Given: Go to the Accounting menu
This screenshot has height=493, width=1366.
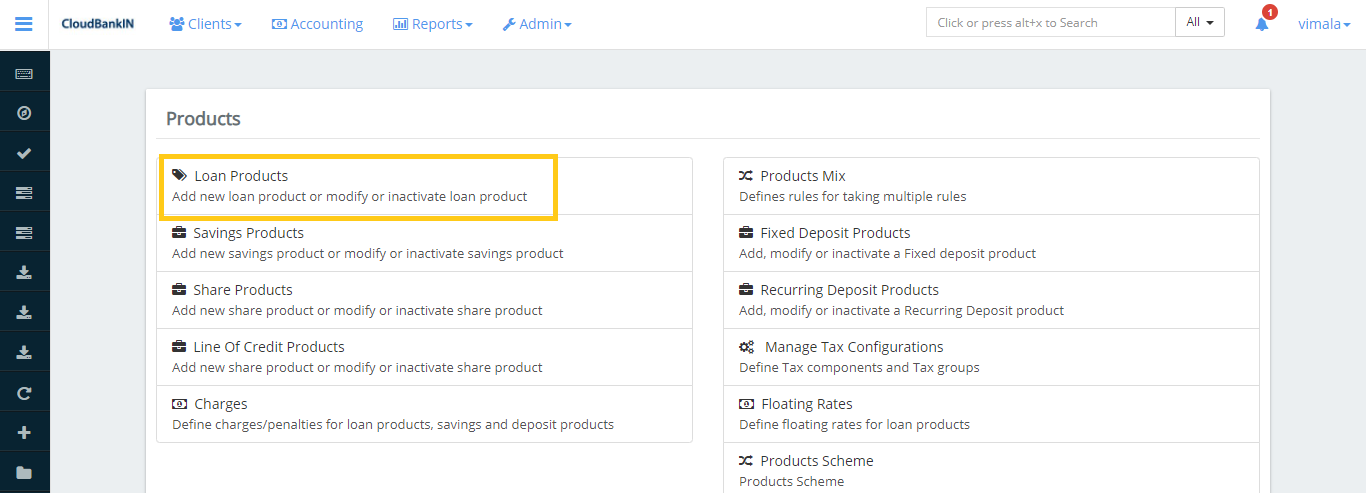Looking at the screenshot, I should click(x=317, y=24).
